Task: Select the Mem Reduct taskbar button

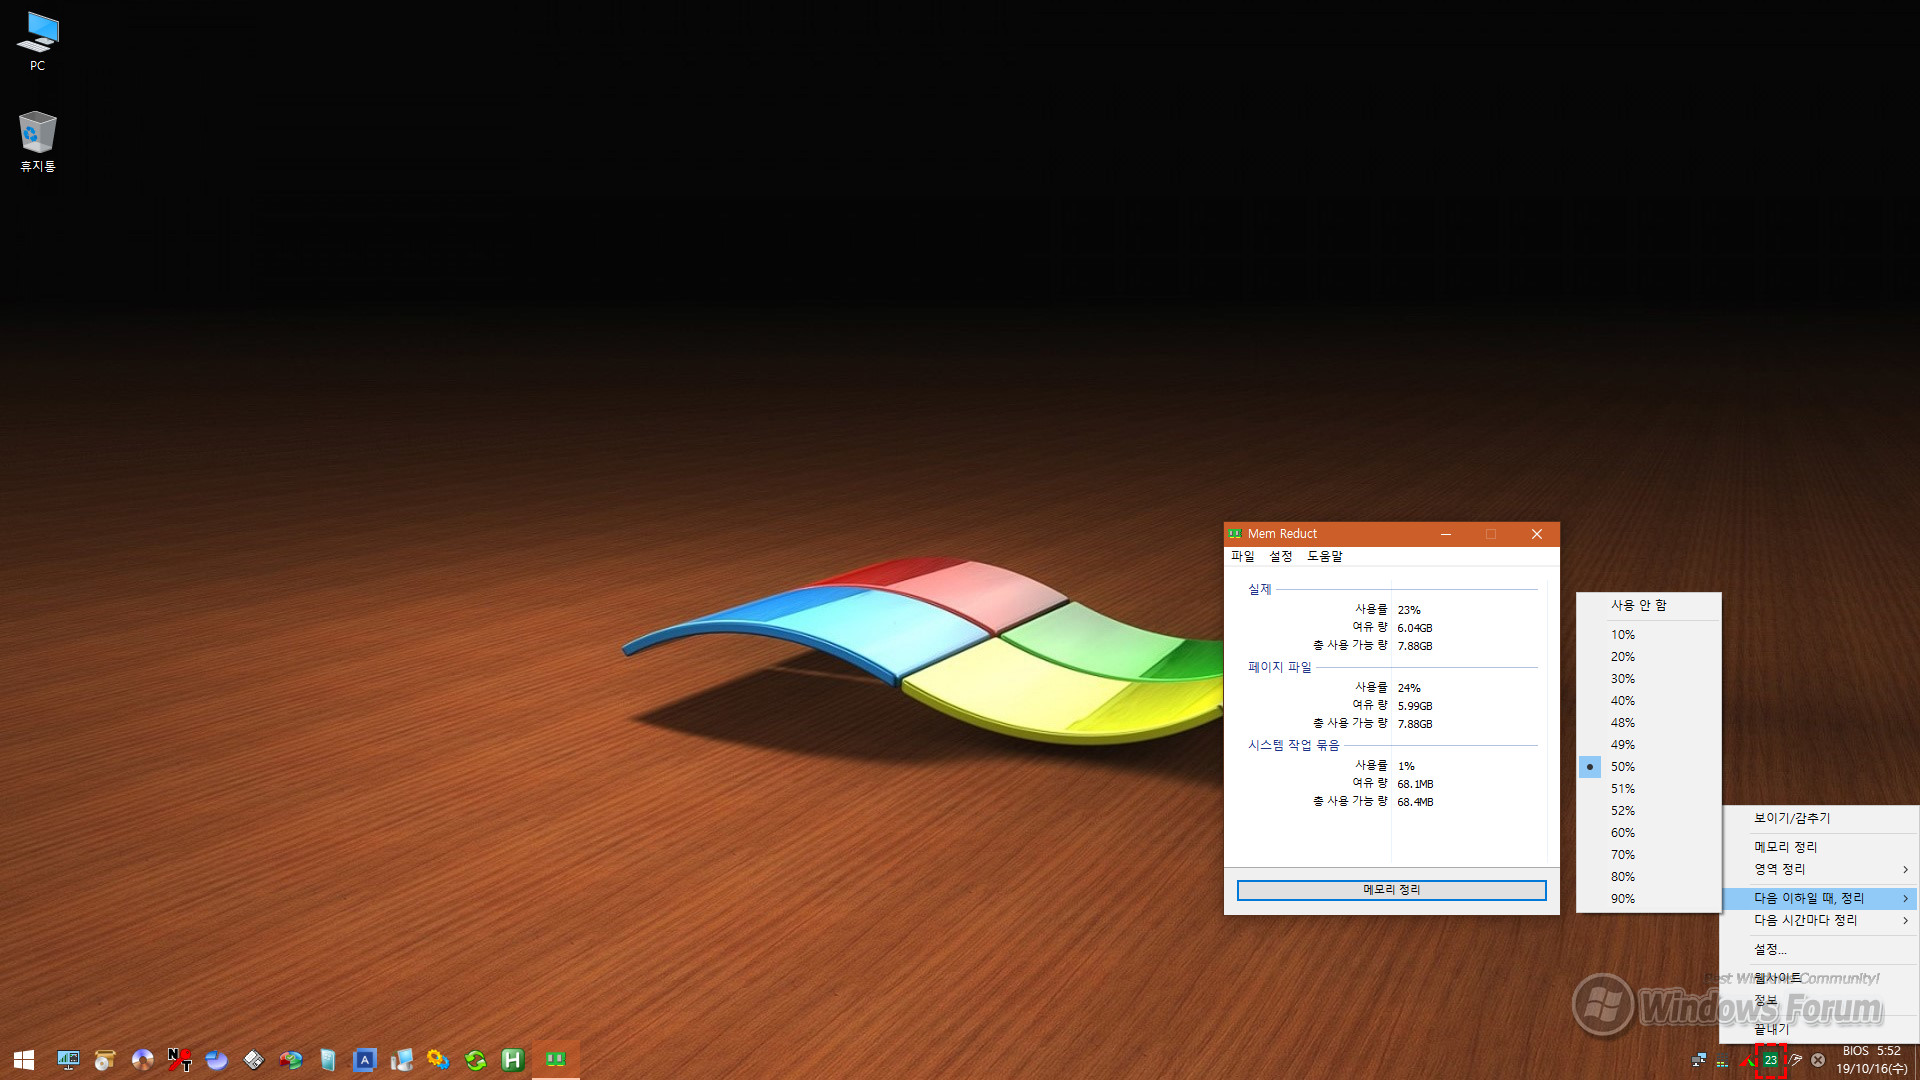Action: click(556, 1060)
